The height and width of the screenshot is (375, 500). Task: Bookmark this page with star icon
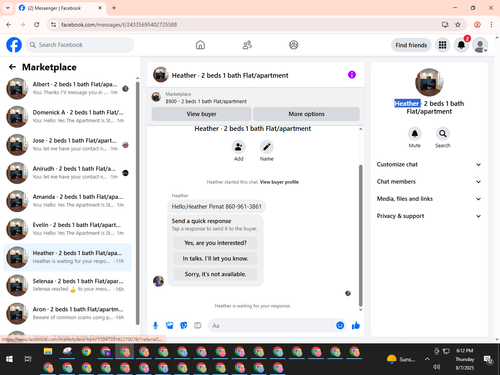click(x=458, y=25)
